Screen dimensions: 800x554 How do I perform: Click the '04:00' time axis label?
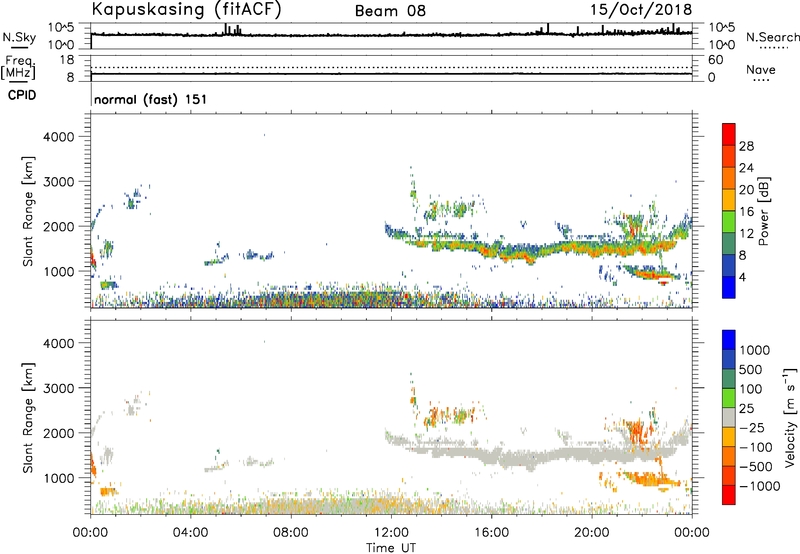pyautogui.click(x=191, y=533)
